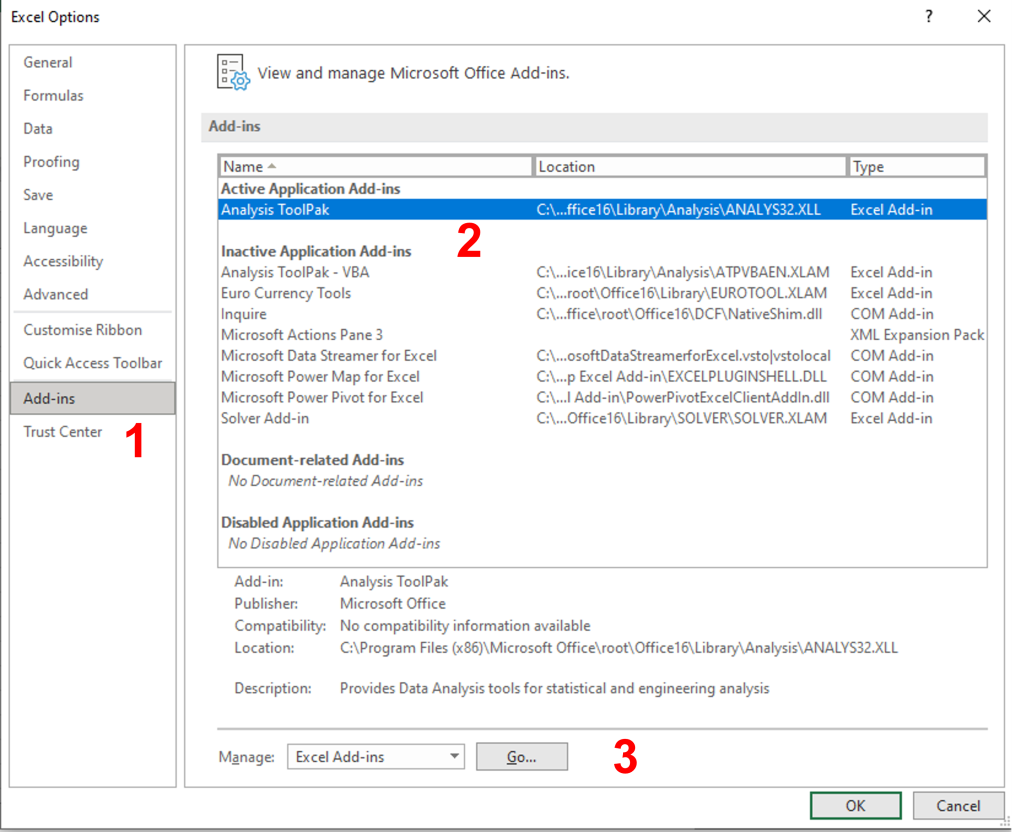Screen dimensions: 1024x832
Task: Select Analysis ToolPak - VBA add-in
Action: click(602, 272)
